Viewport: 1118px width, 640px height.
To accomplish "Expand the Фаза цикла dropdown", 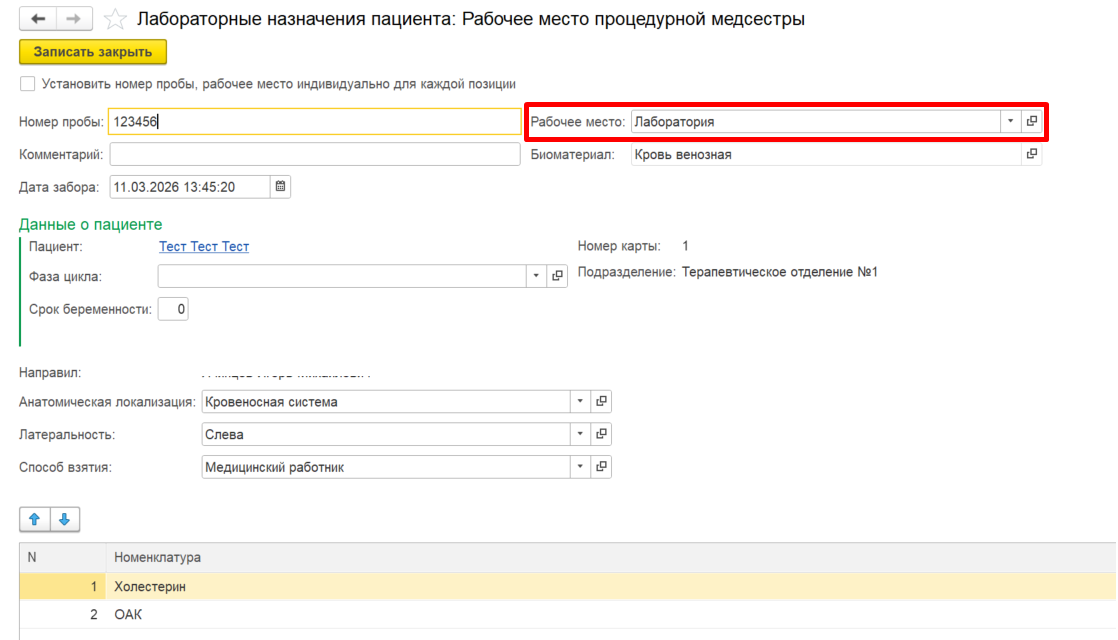I will pos(536,276).
